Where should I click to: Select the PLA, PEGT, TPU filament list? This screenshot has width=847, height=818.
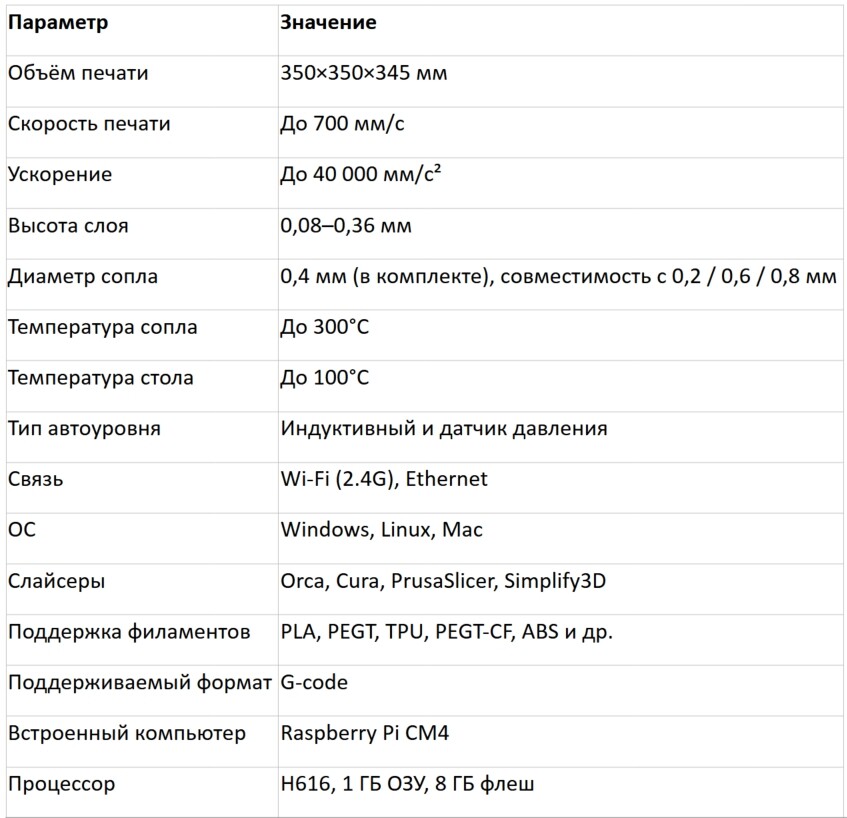pos(447,632)
